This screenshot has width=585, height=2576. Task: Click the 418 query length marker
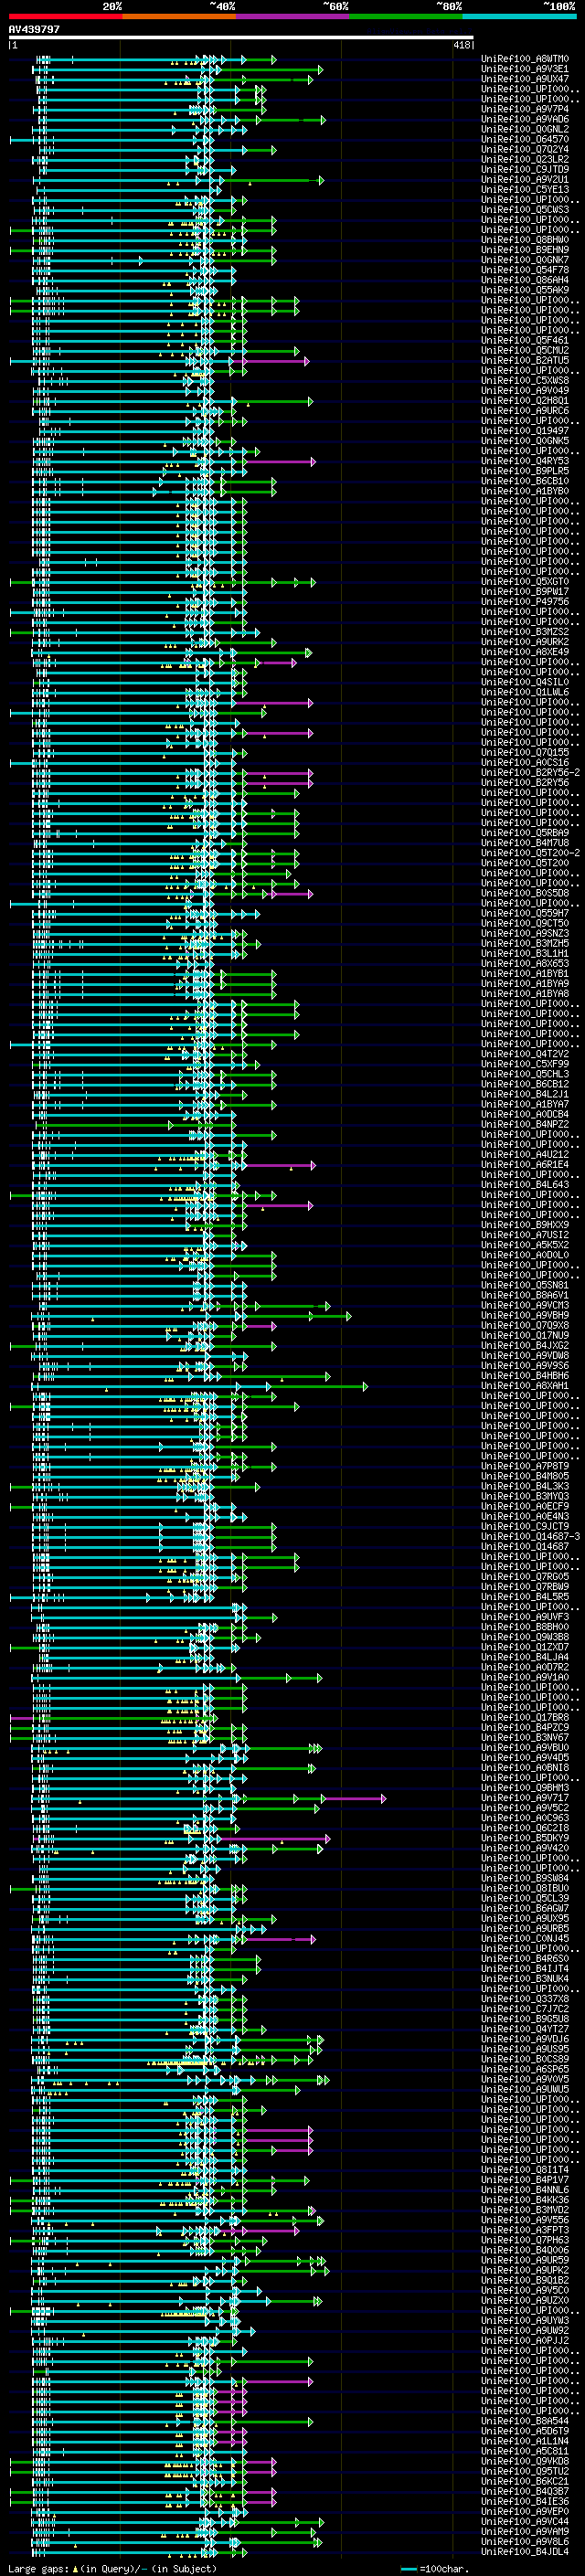[461, 45]
